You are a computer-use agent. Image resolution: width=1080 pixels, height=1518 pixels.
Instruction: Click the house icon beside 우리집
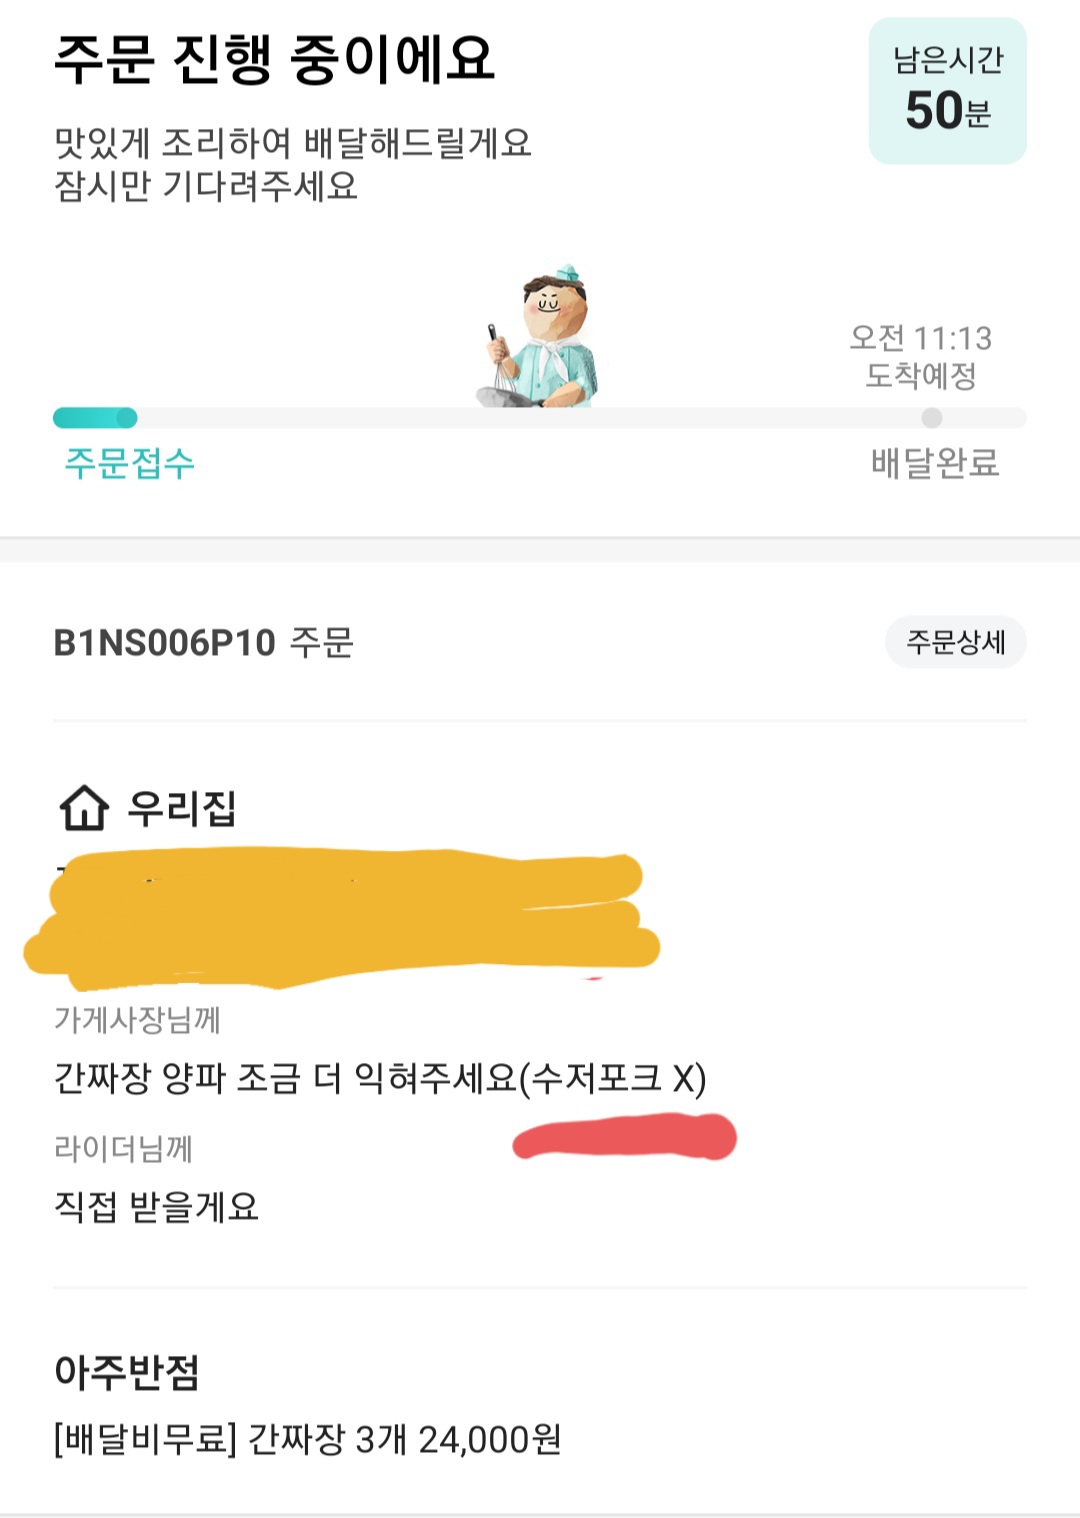point(84,808)
